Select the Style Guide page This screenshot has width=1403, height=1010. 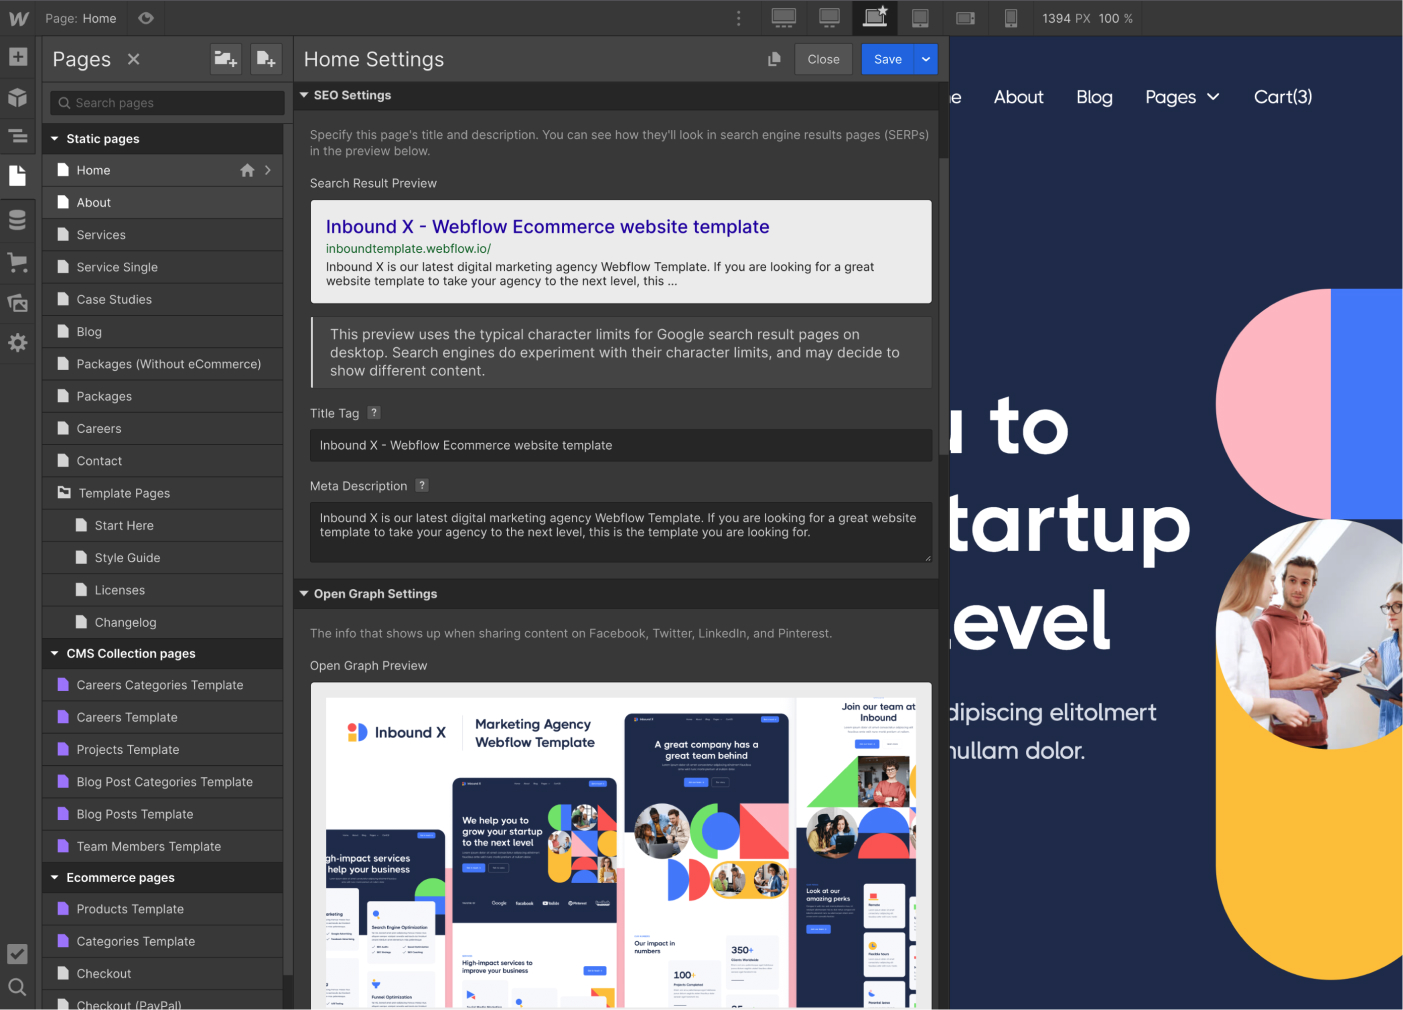click(x=162, y=558)
